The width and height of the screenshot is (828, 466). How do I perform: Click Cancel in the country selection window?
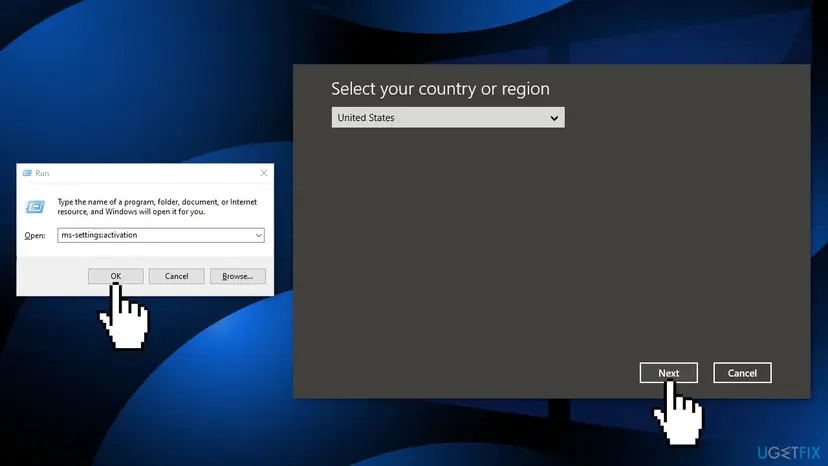[742, 373]
